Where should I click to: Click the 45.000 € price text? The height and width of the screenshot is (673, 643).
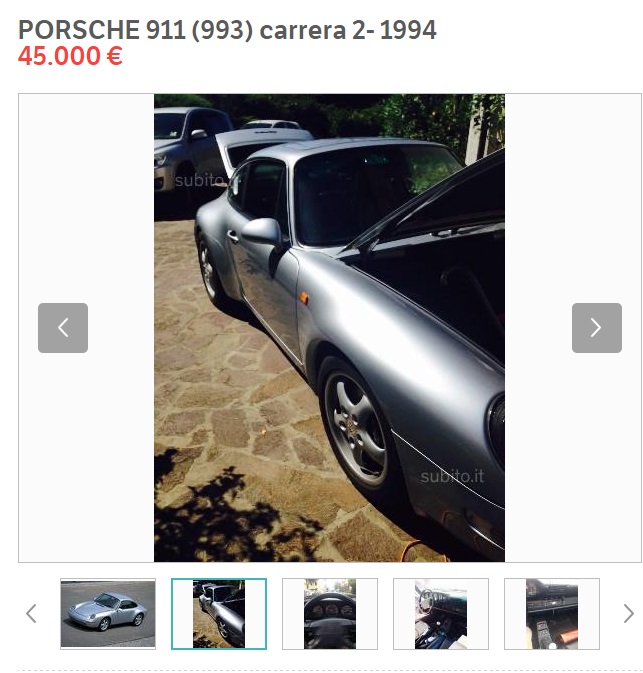(x=70, y=56)
